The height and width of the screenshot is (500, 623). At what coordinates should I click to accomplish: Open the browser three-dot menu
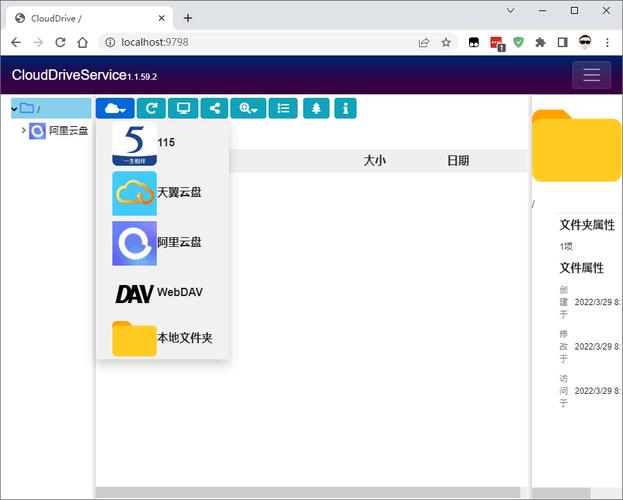point(607,42)
